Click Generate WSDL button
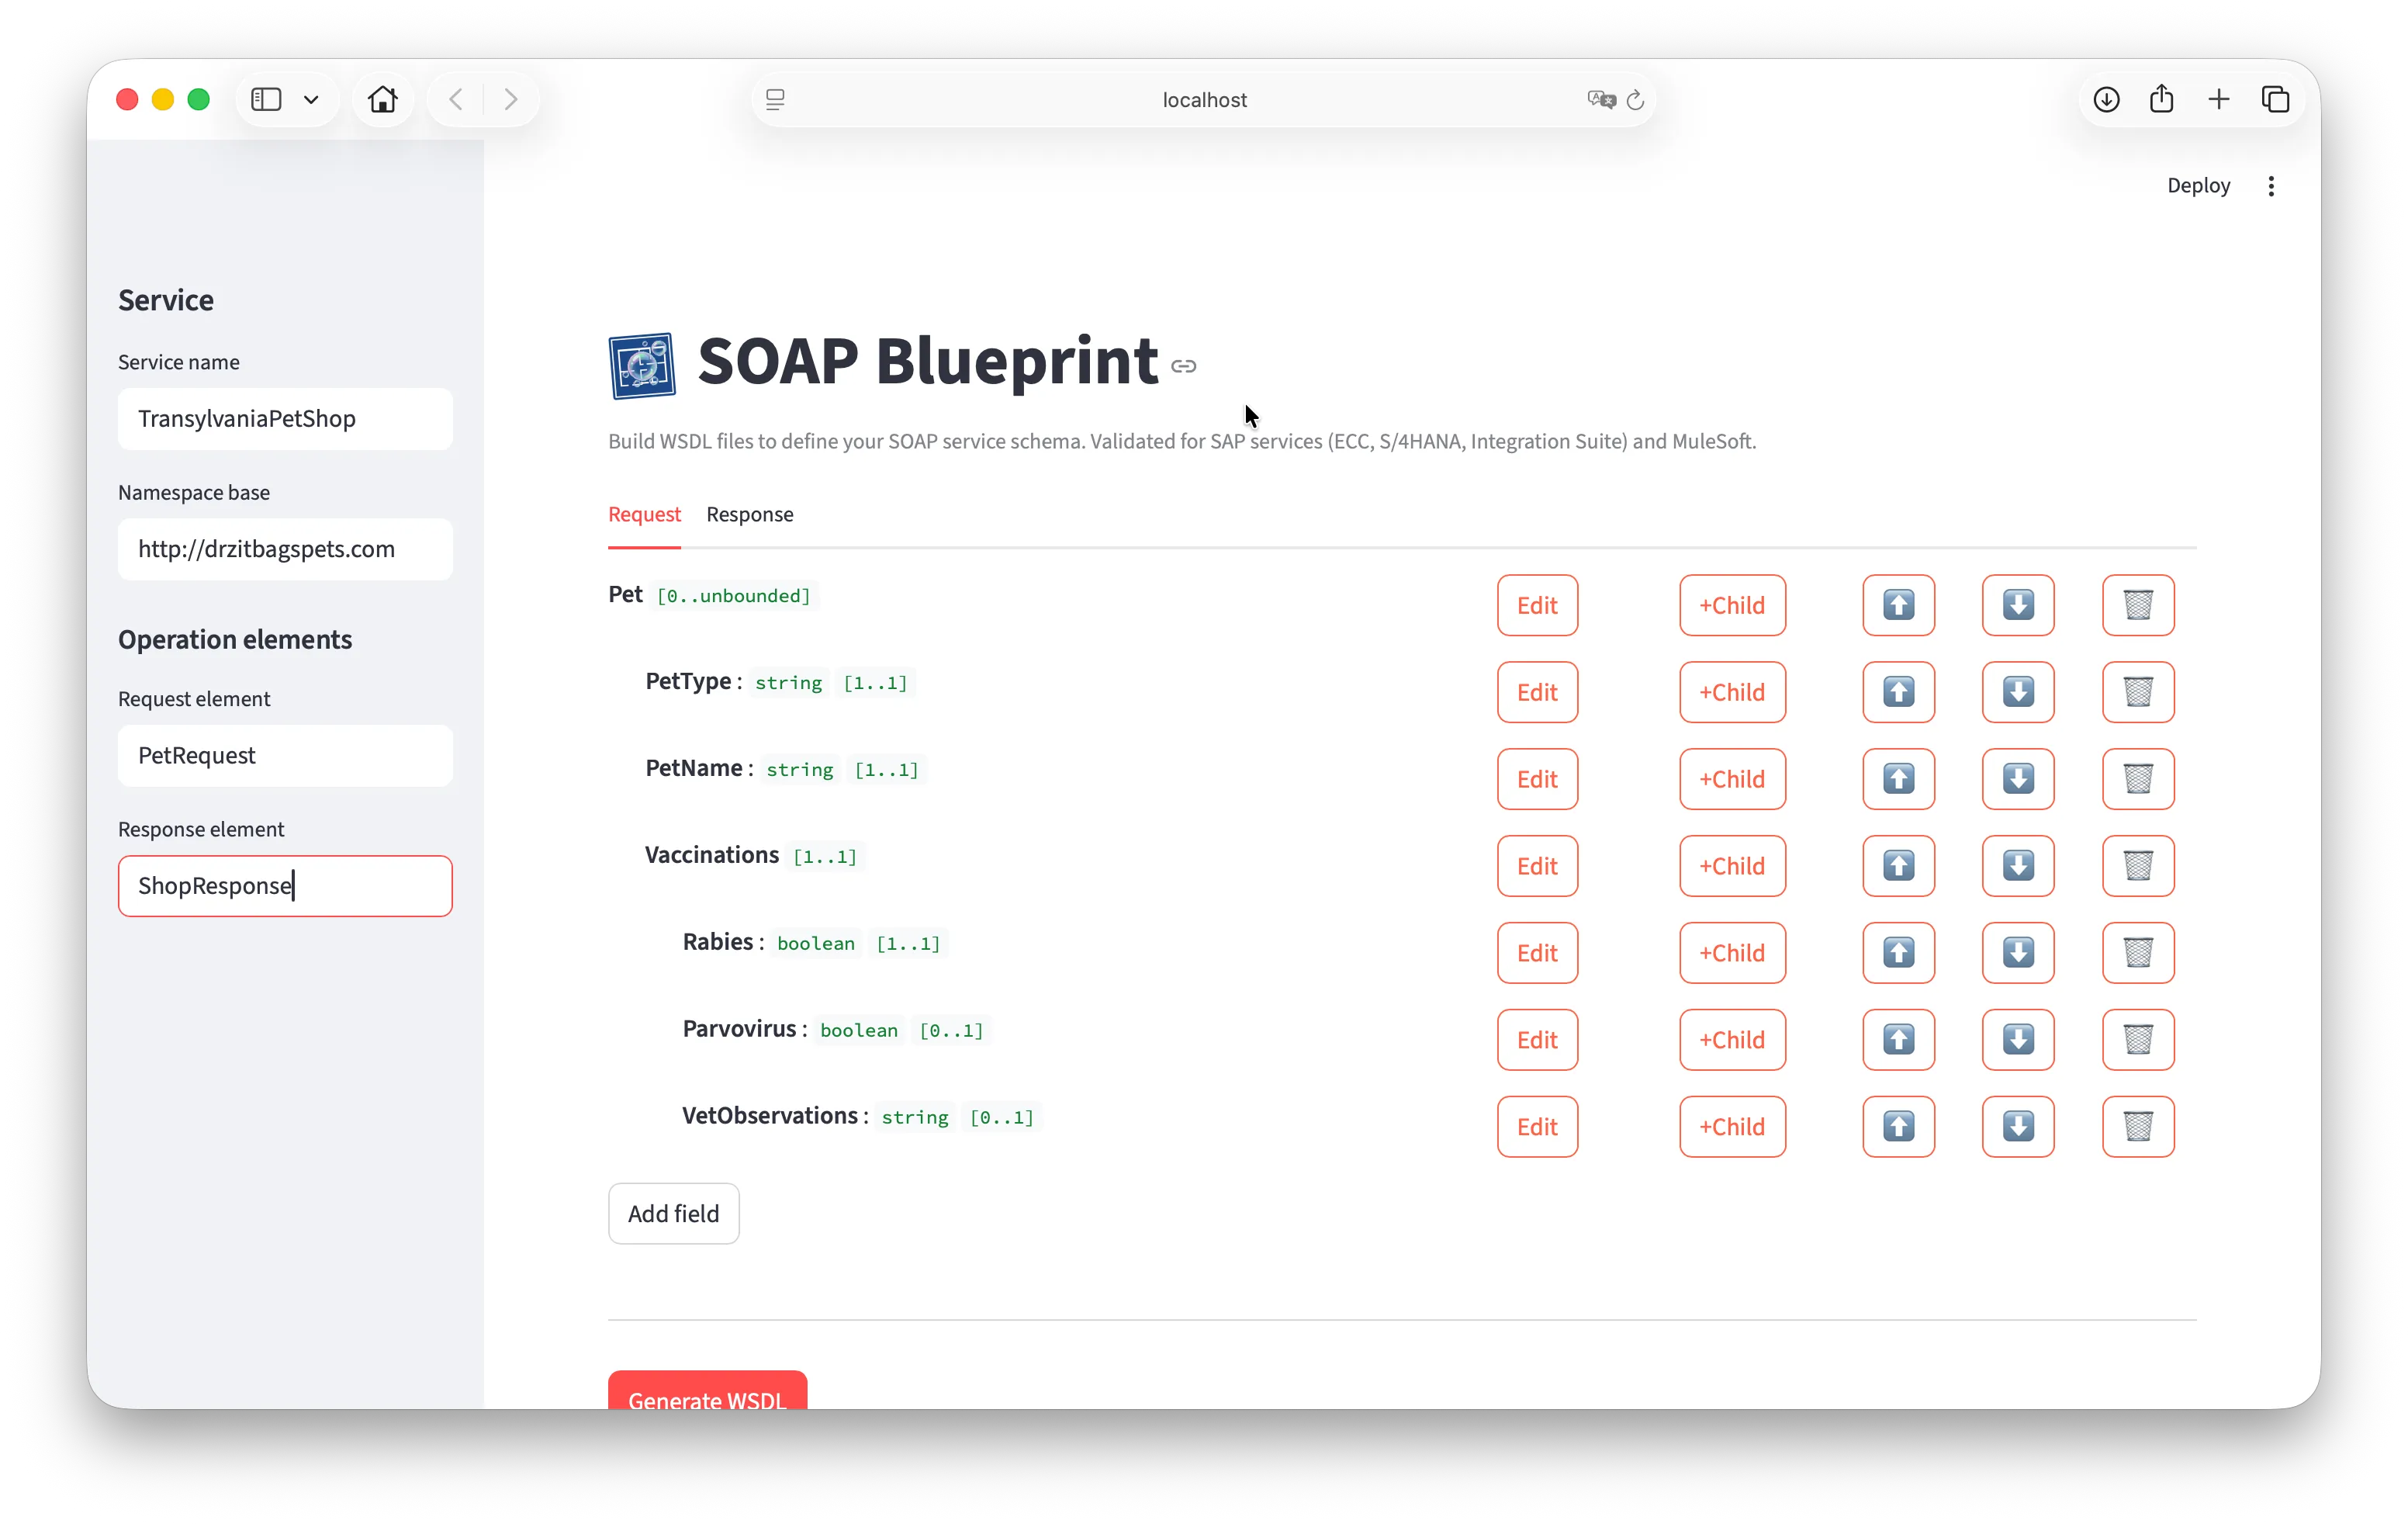 [707, 1391]
